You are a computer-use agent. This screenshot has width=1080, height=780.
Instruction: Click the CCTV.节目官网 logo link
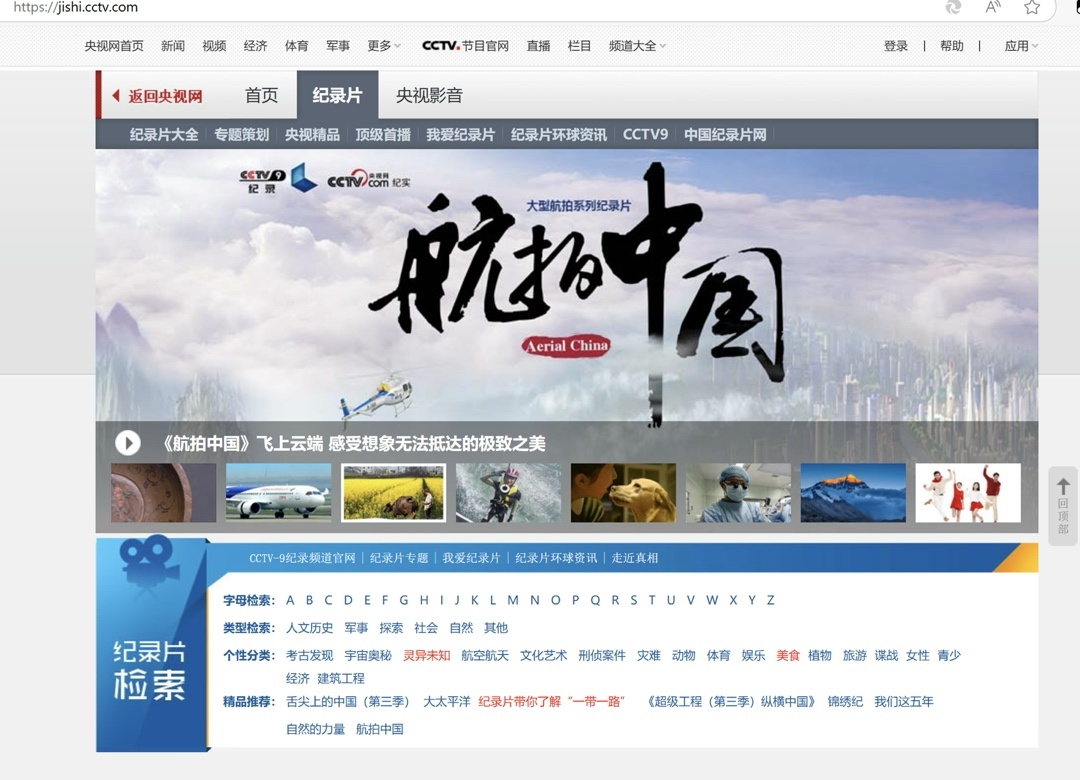tap(465, 45)
